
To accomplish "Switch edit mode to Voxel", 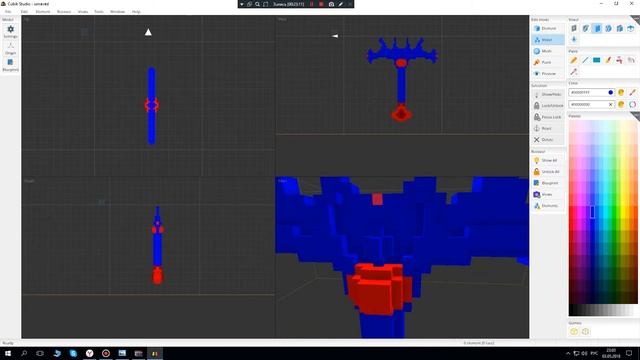I will click(548, 40).
